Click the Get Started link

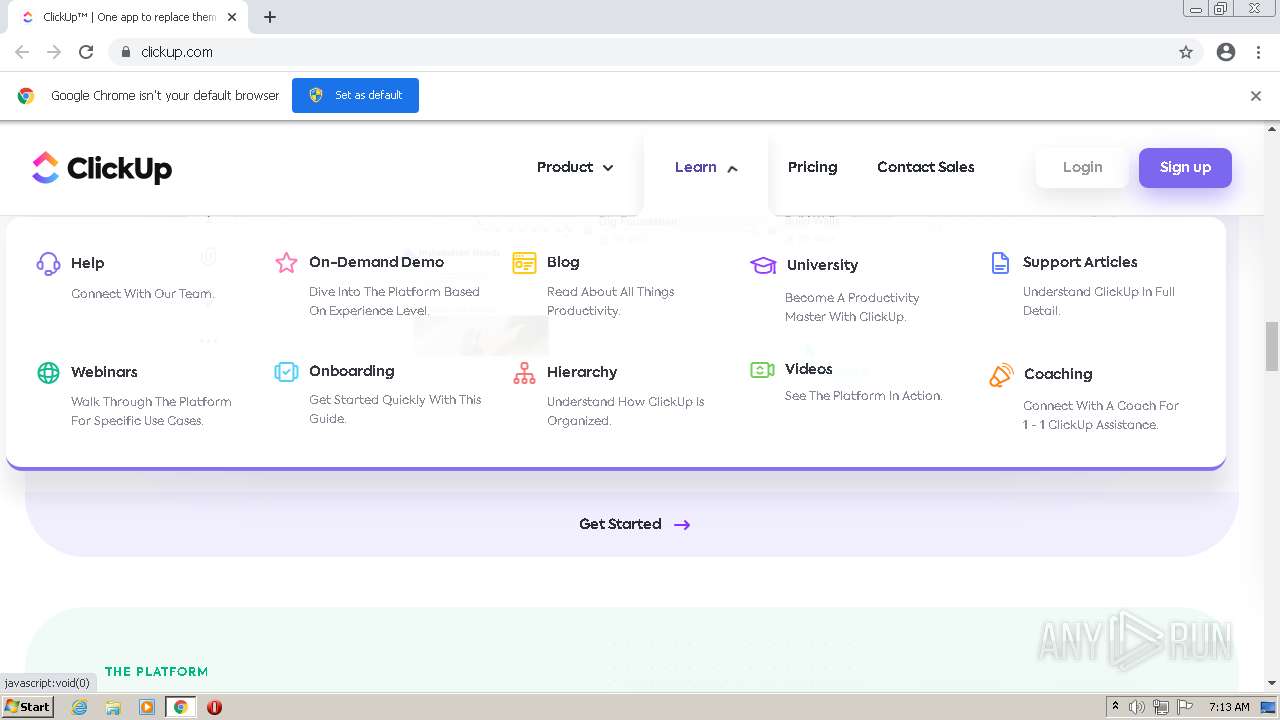pos(635,524)
